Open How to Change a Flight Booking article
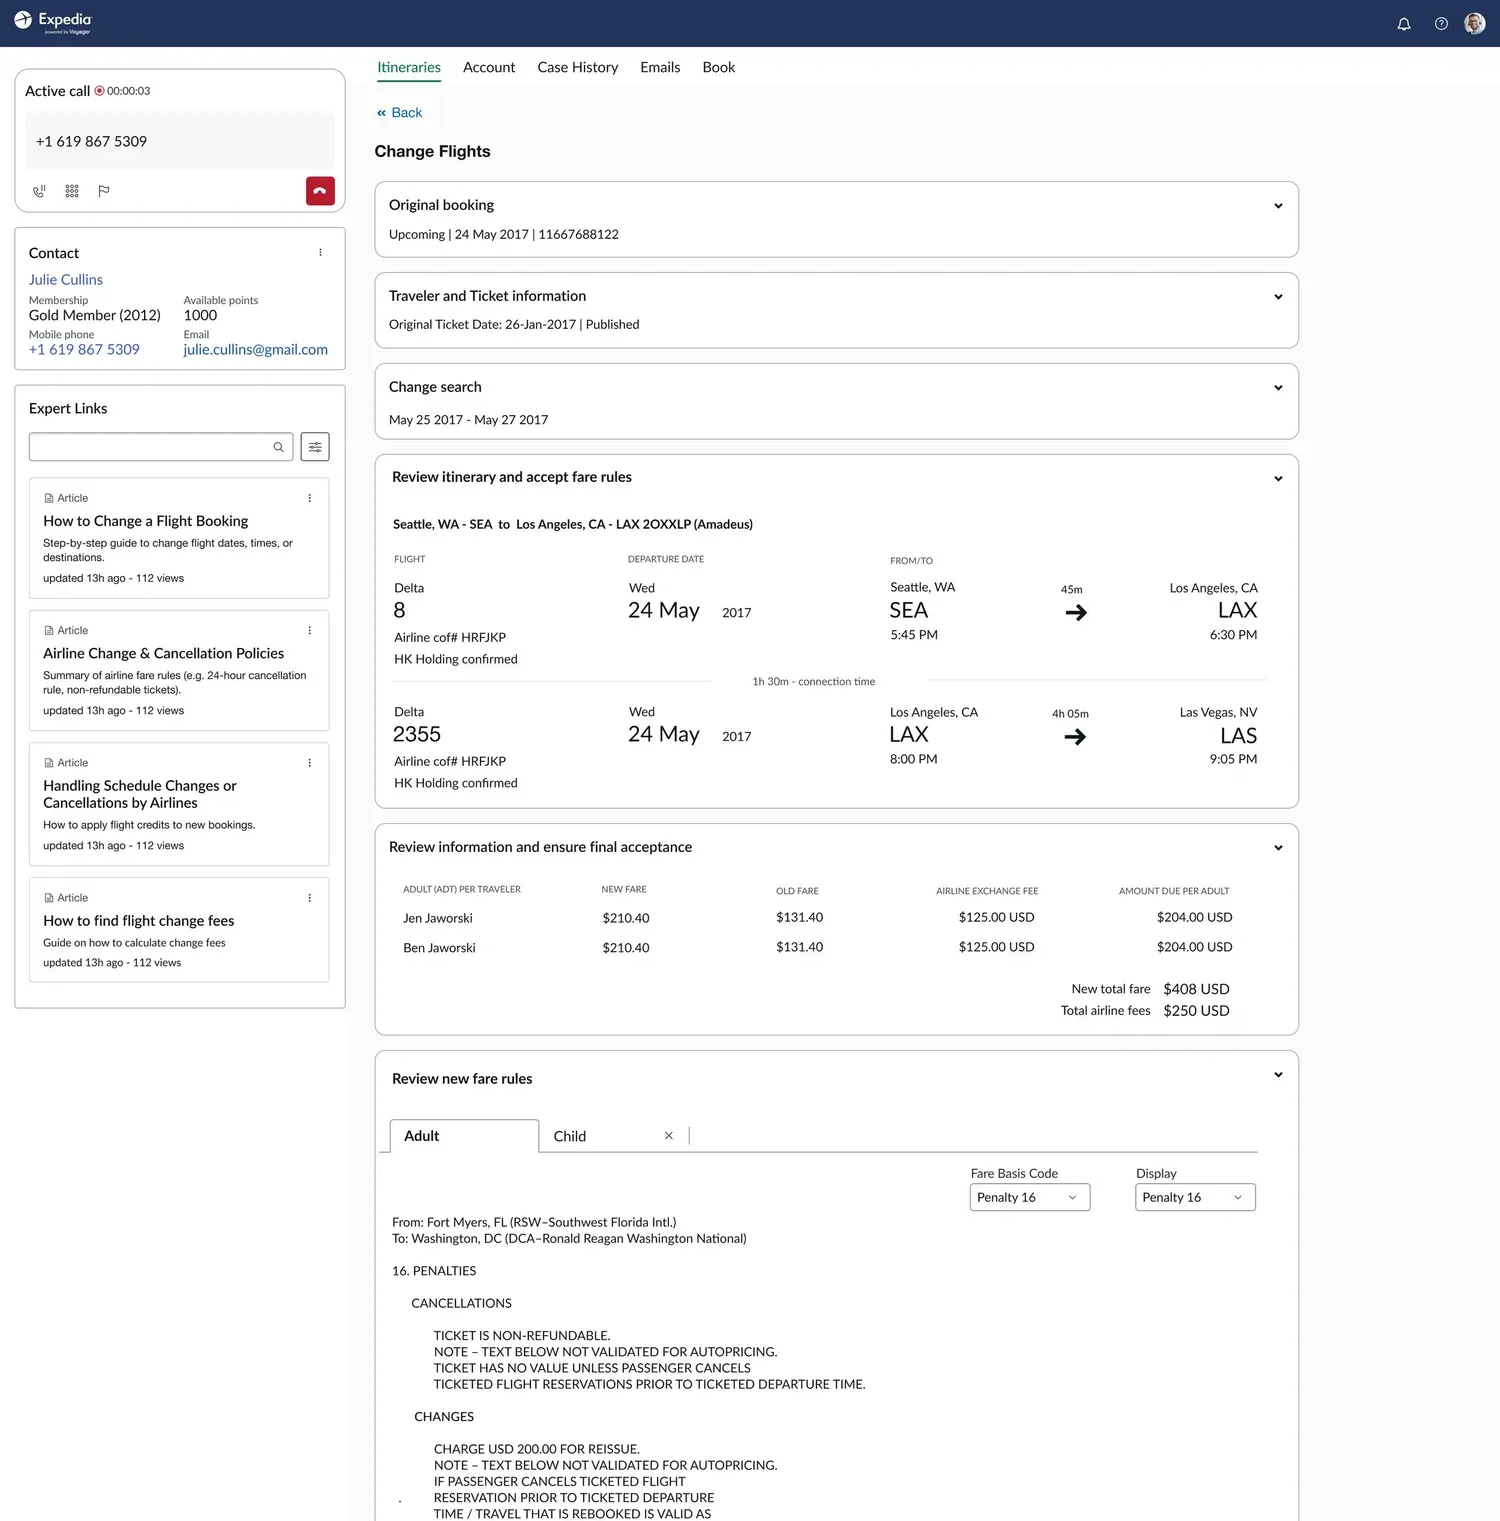 click(146, 521)
